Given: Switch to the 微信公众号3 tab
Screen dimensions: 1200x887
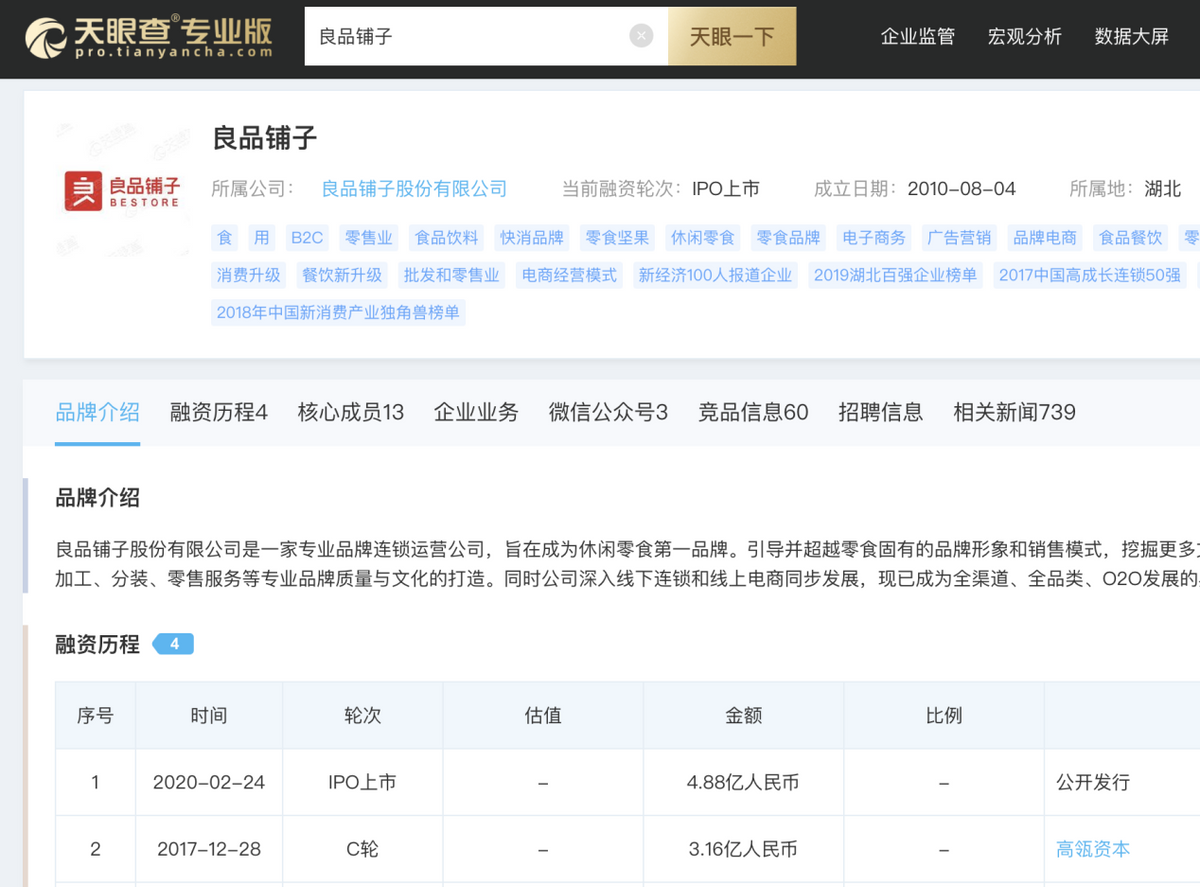Looking at the screenshot, I should coord(608,412).
